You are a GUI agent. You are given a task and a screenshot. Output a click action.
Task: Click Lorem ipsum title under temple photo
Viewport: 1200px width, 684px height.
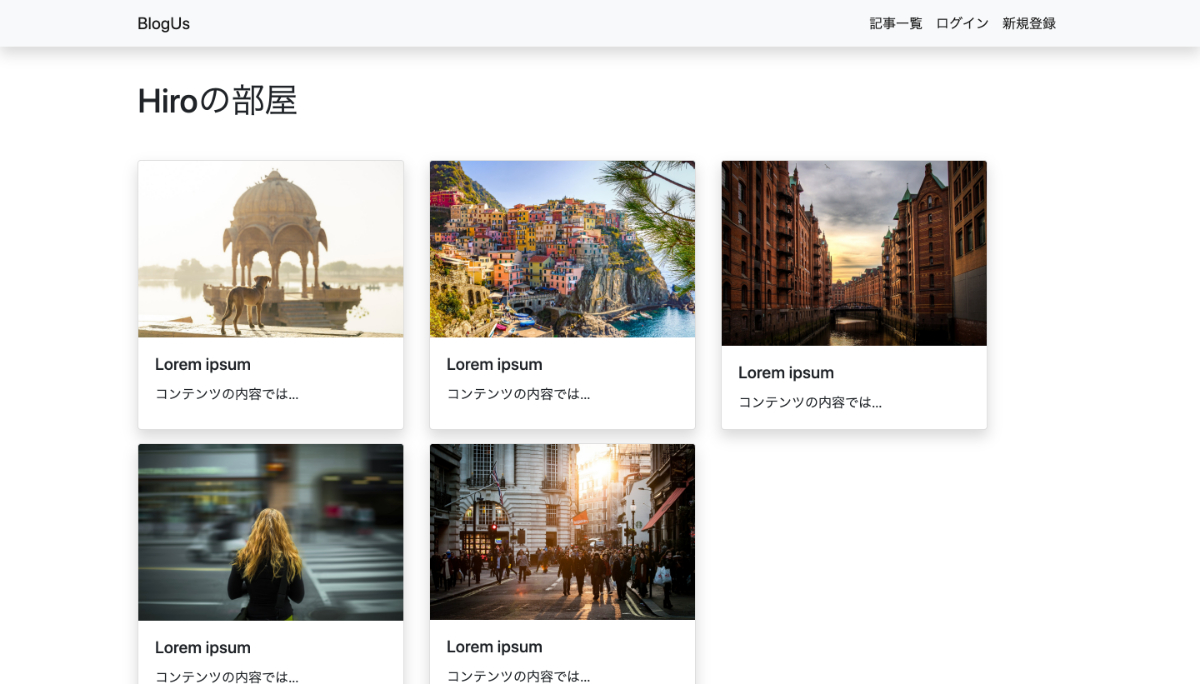[x=203, y=365]
